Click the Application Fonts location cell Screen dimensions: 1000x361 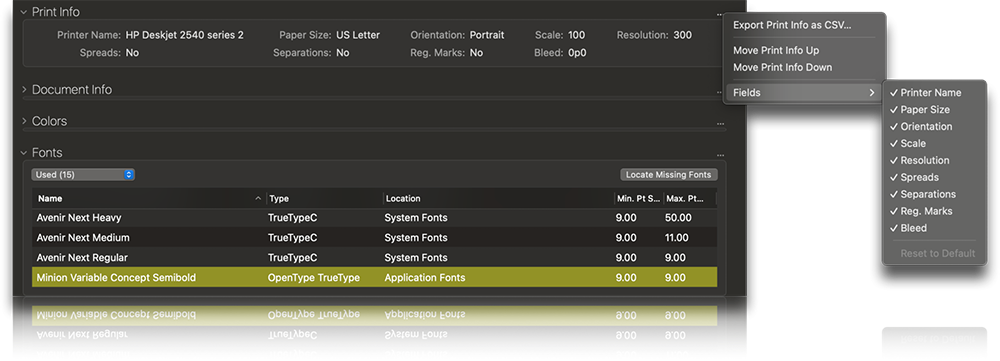[425, 277]
